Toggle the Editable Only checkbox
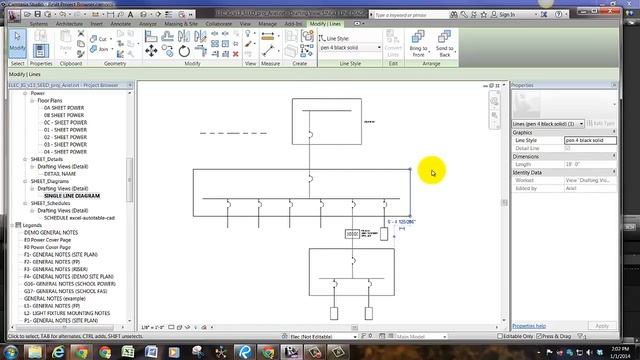Image resolution: width=640 pixels, height=360 pixels. point(500,336)
